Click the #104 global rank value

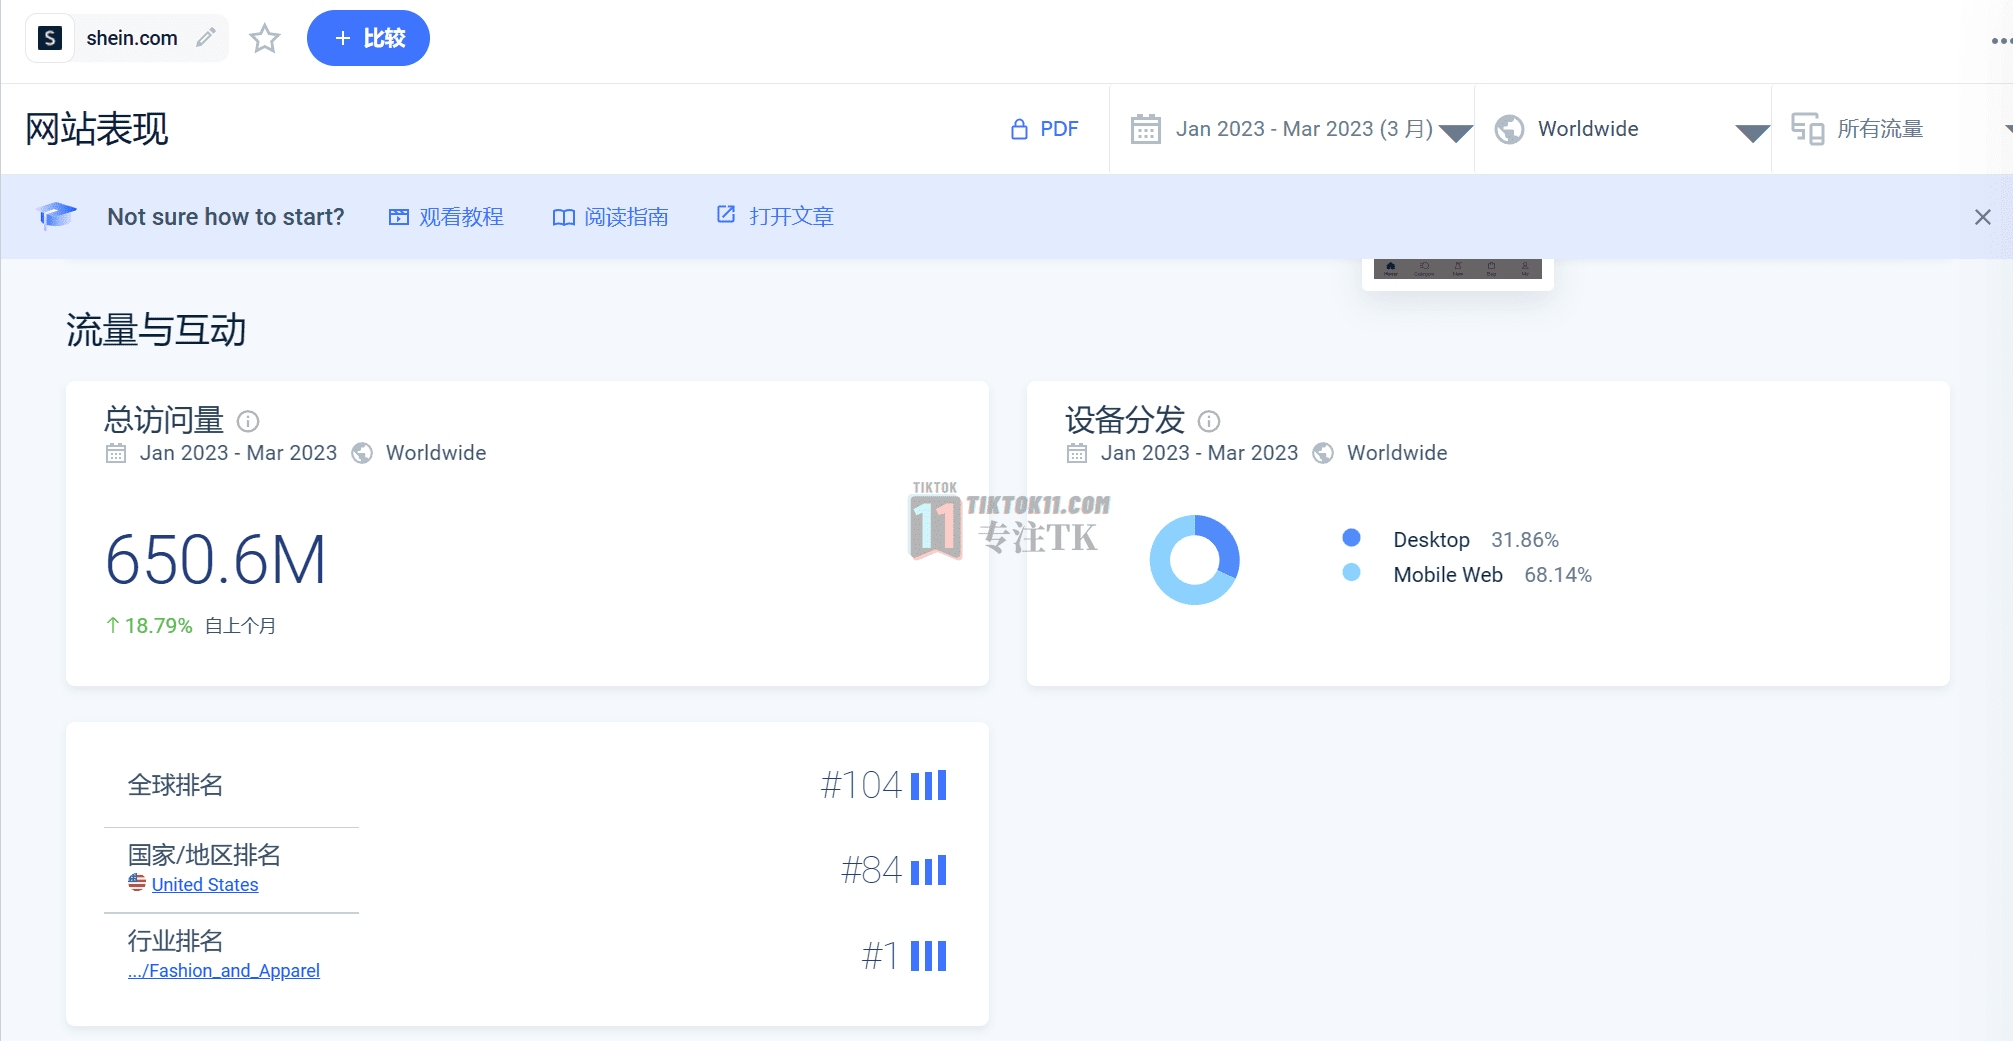861,785
